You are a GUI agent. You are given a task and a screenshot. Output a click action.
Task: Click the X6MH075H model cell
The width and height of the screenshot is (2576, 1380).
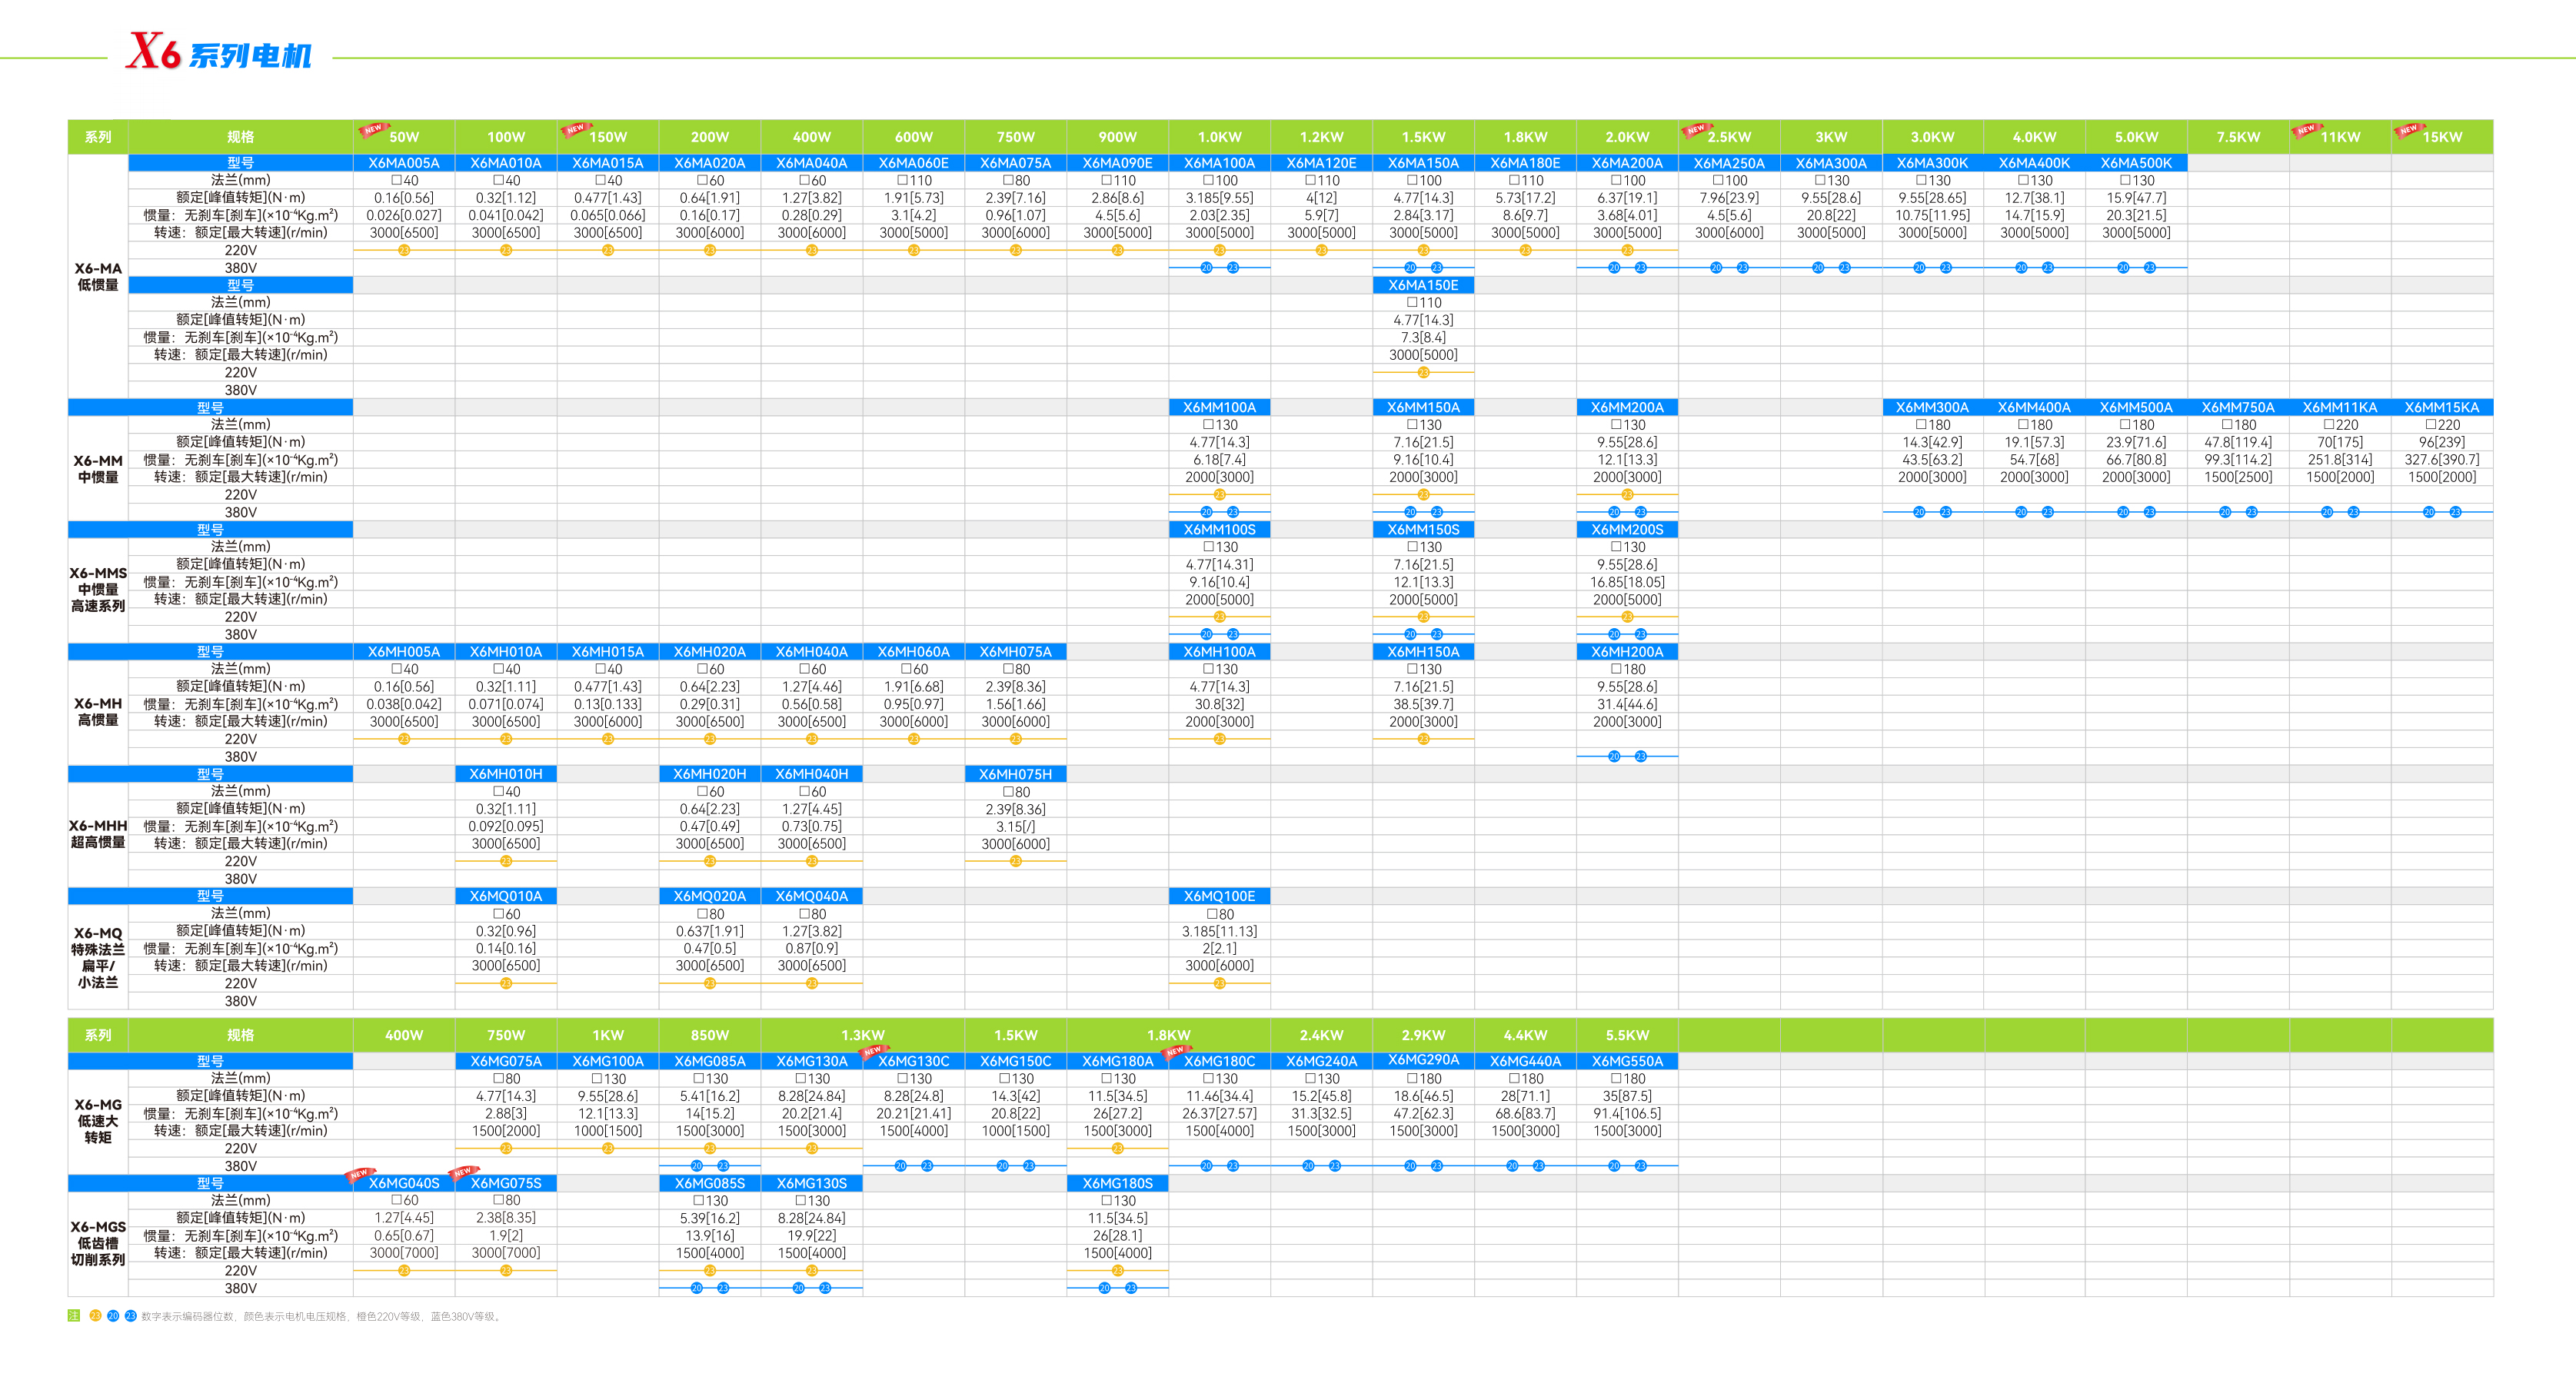(x=1015, y=774)
